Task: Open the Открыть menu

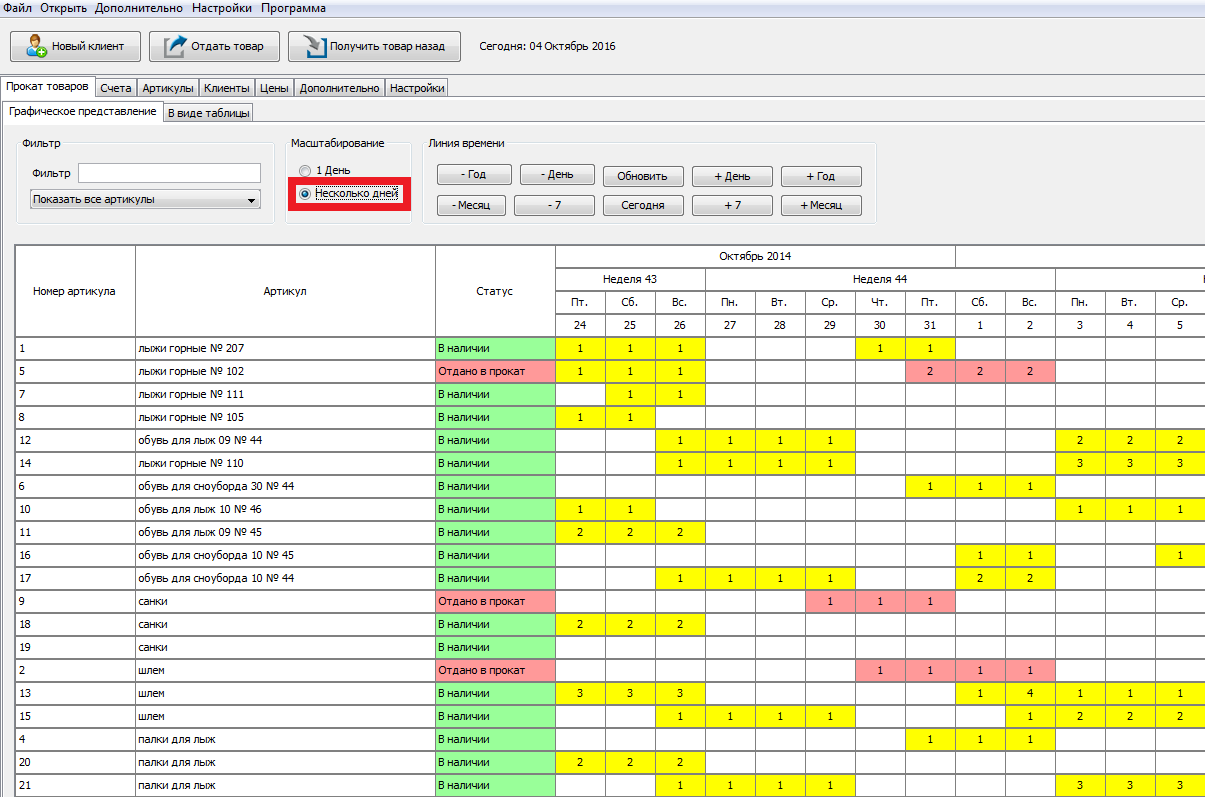Action: [x=64, y=8]
